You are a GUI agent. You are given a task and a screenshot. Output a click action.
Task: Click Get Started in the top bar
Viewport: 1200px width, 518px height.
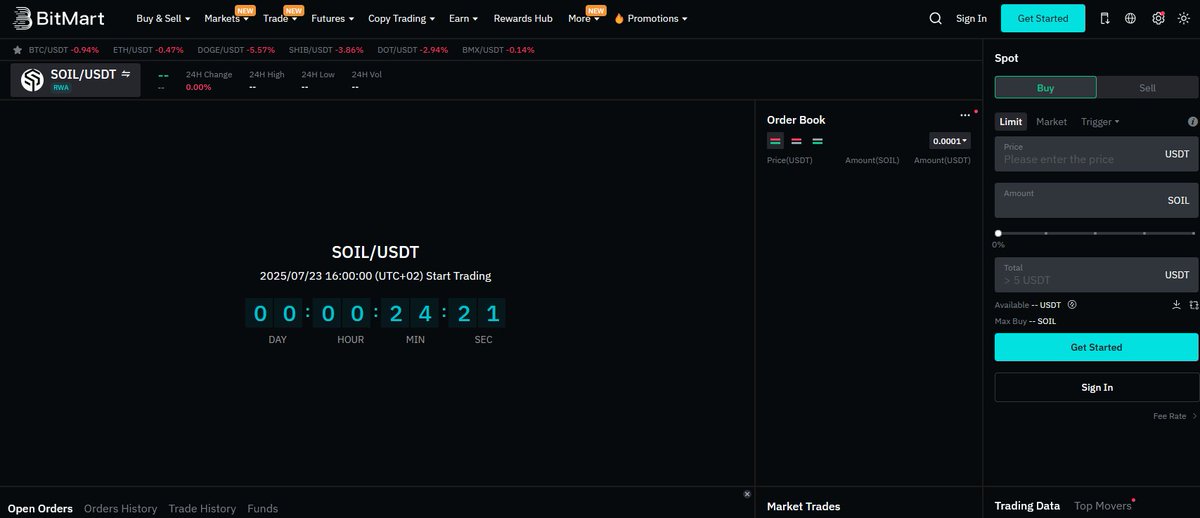[1043, 18]
